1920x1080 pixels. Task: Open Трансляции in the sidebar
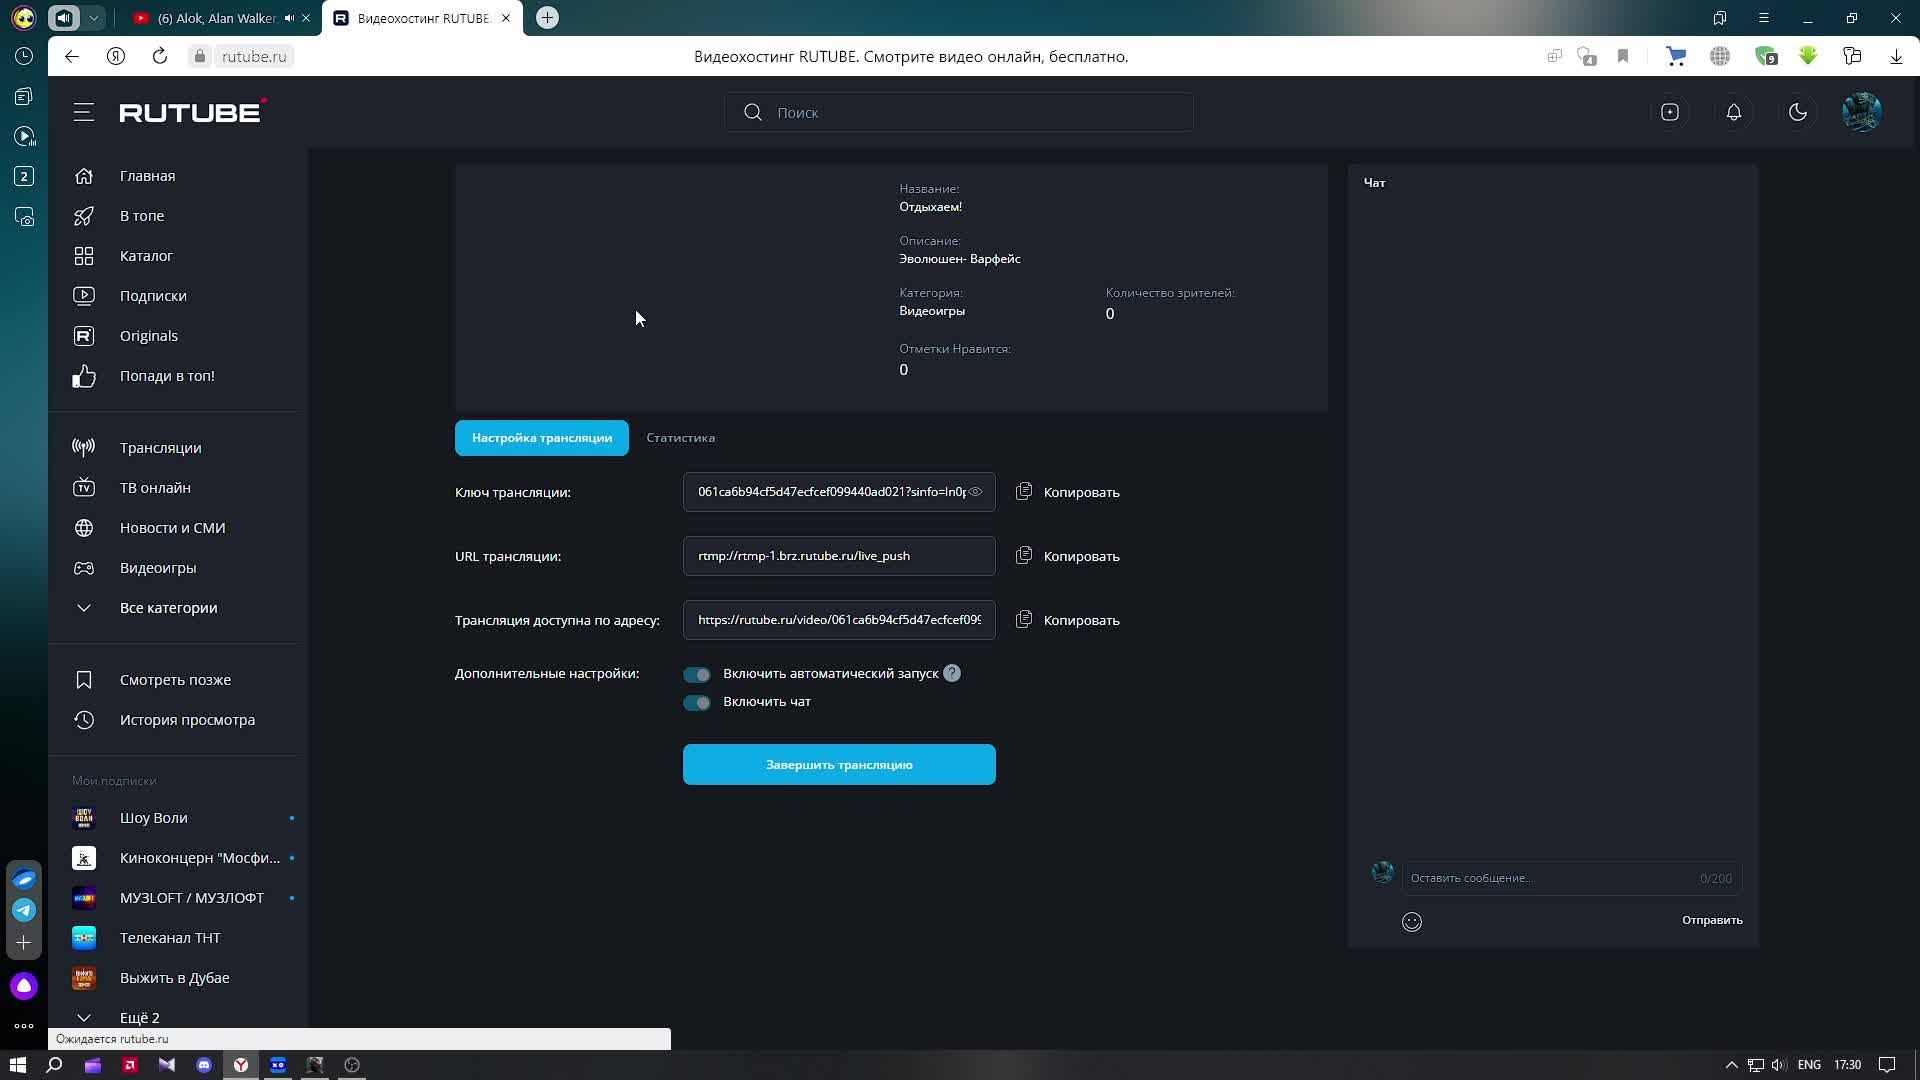click(x=160, y=448)
